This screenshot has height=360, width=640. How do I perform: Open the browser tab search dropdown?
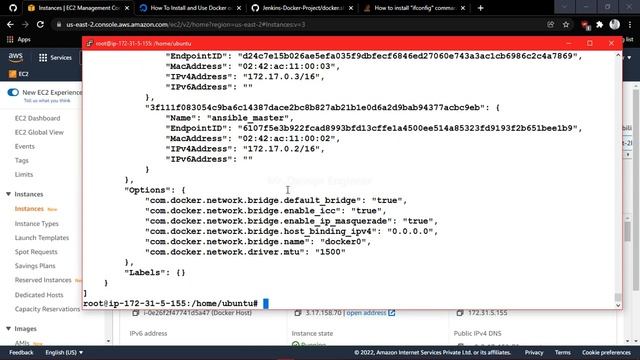pos(564,7)
